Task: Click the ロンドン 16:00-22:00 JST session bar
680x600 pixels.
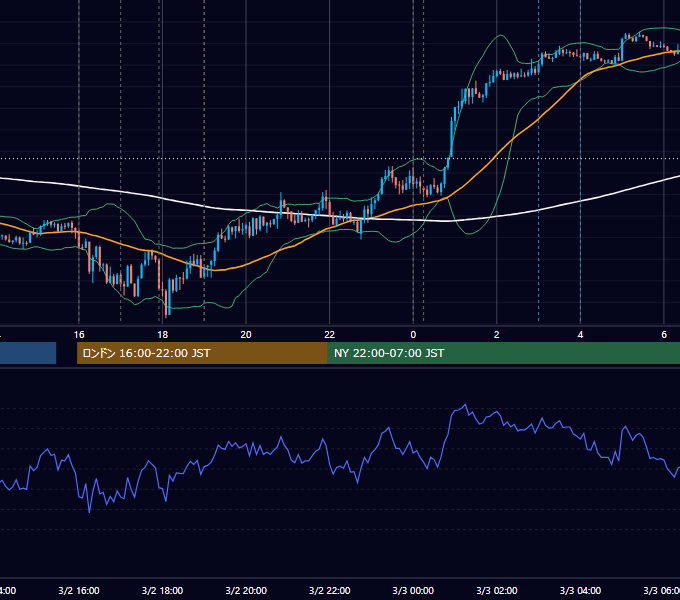Action: [202, 353]
